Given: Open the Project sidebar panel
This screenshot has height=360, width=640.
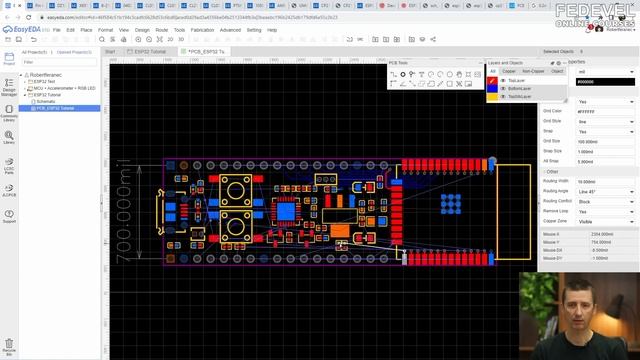Looking at the screenshot, I should (9, 59).
